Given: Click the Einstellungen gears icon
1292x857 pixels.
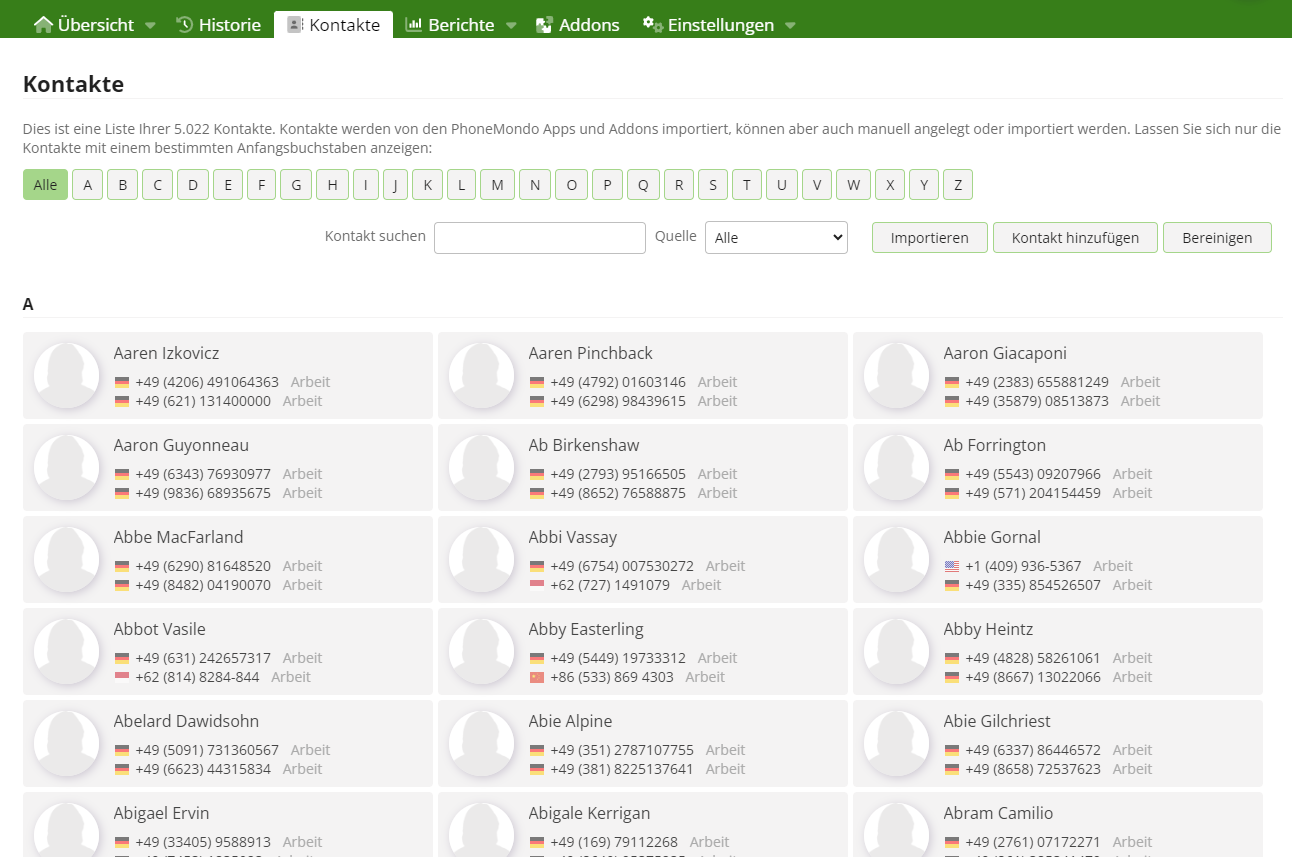Looking at the screenshot, I should [653, 24].
